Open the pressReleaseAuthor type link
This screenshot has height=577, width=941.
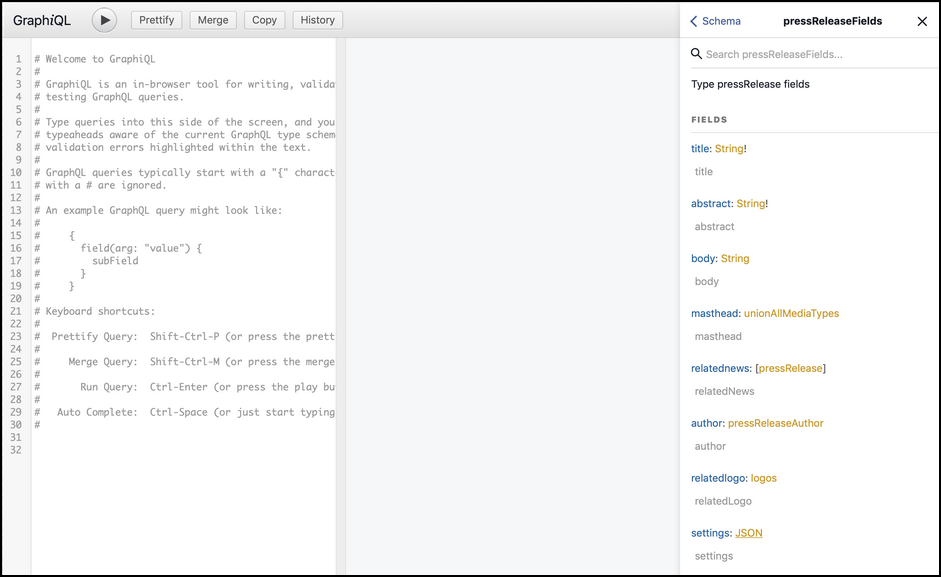coord(775,423)
